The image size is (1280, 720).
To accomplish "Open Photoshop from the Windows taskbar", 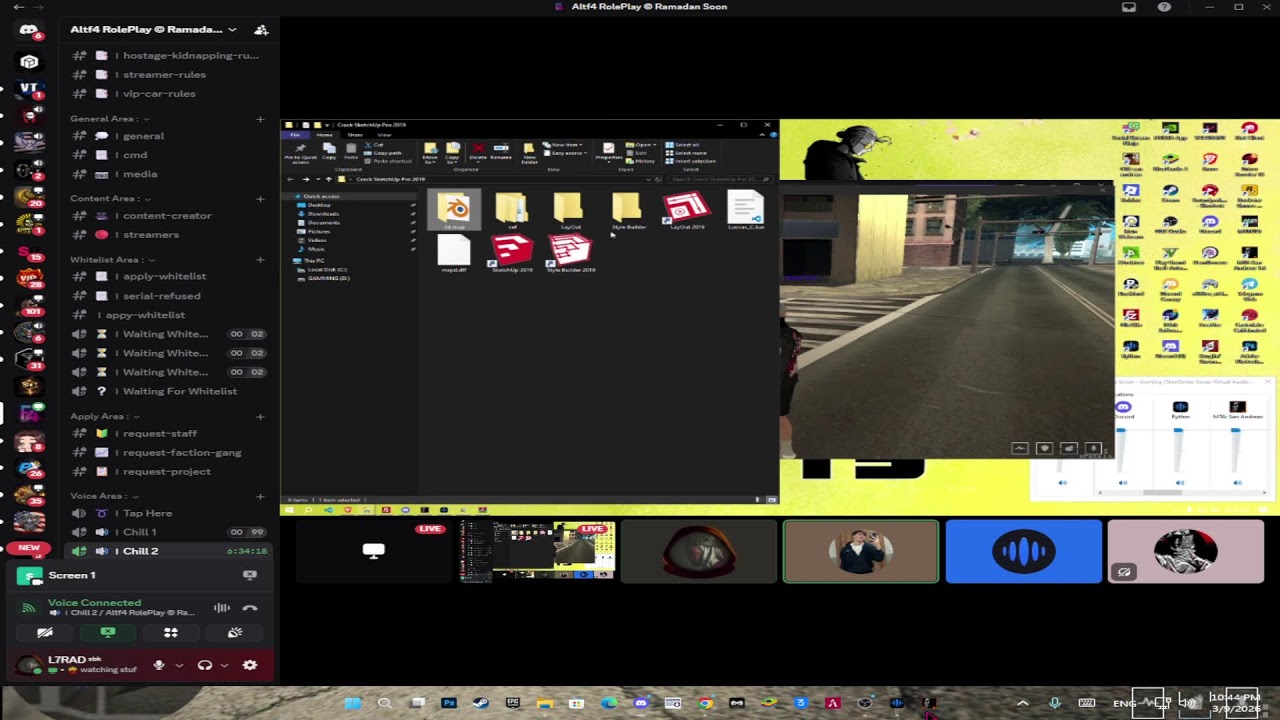I will (449, 703).
